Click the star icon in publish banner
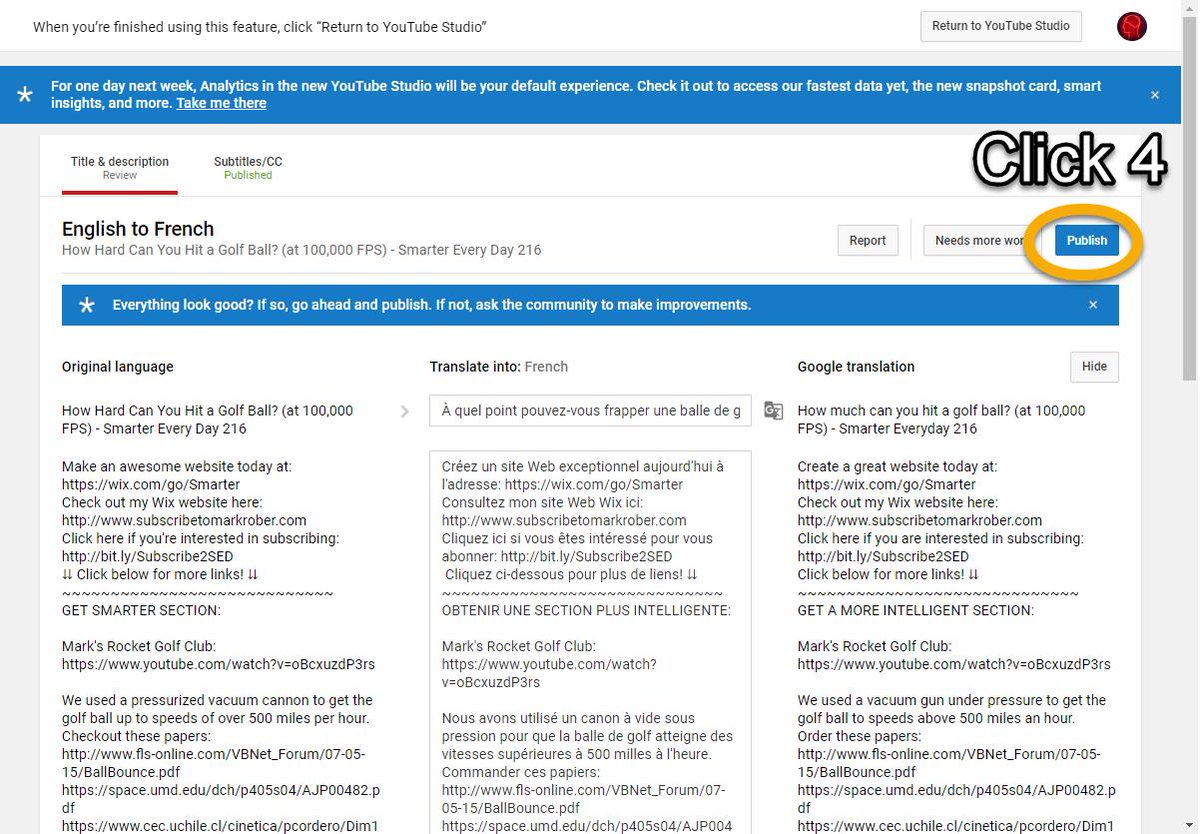Viewport: 1200px width, 834px height. pyautogui.click(x=87, y=305)
